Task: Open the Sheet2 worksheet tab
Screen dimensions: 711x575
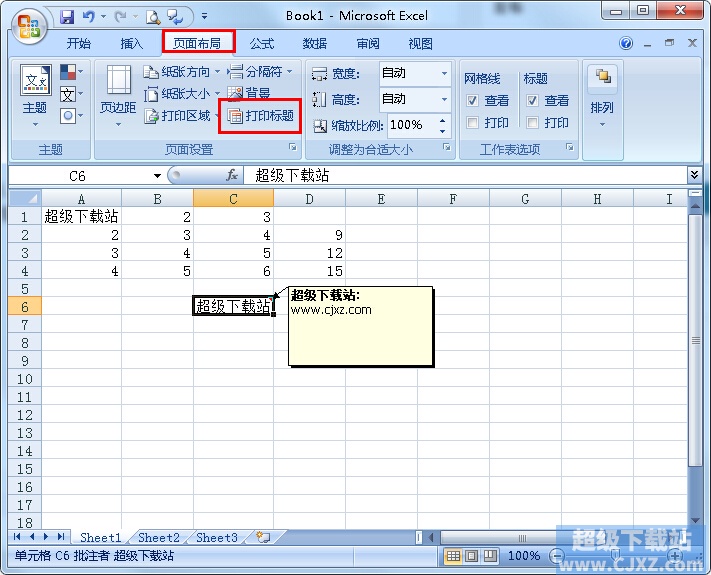Action: [x=159, y=537]
